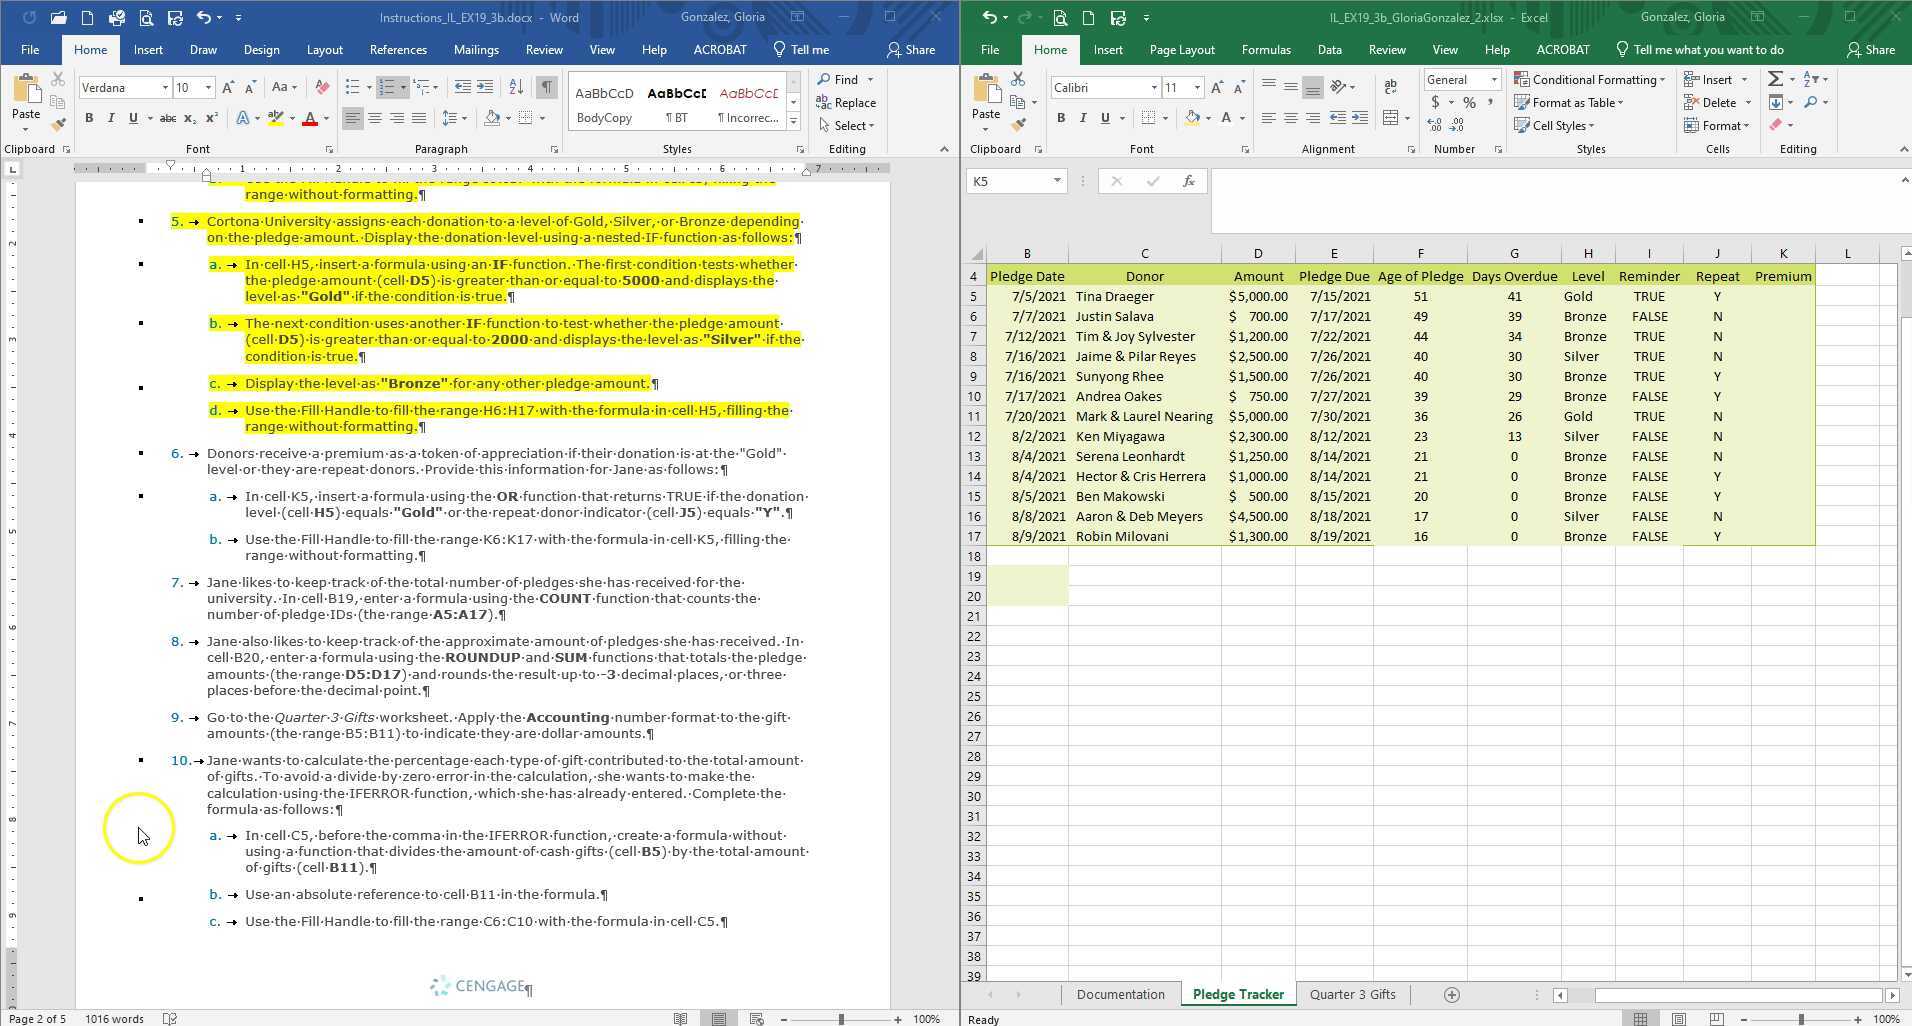The image size is (1912, 1026).
Task: Click the Wrap Text icon in Excel
Action: coord(1390,88)
